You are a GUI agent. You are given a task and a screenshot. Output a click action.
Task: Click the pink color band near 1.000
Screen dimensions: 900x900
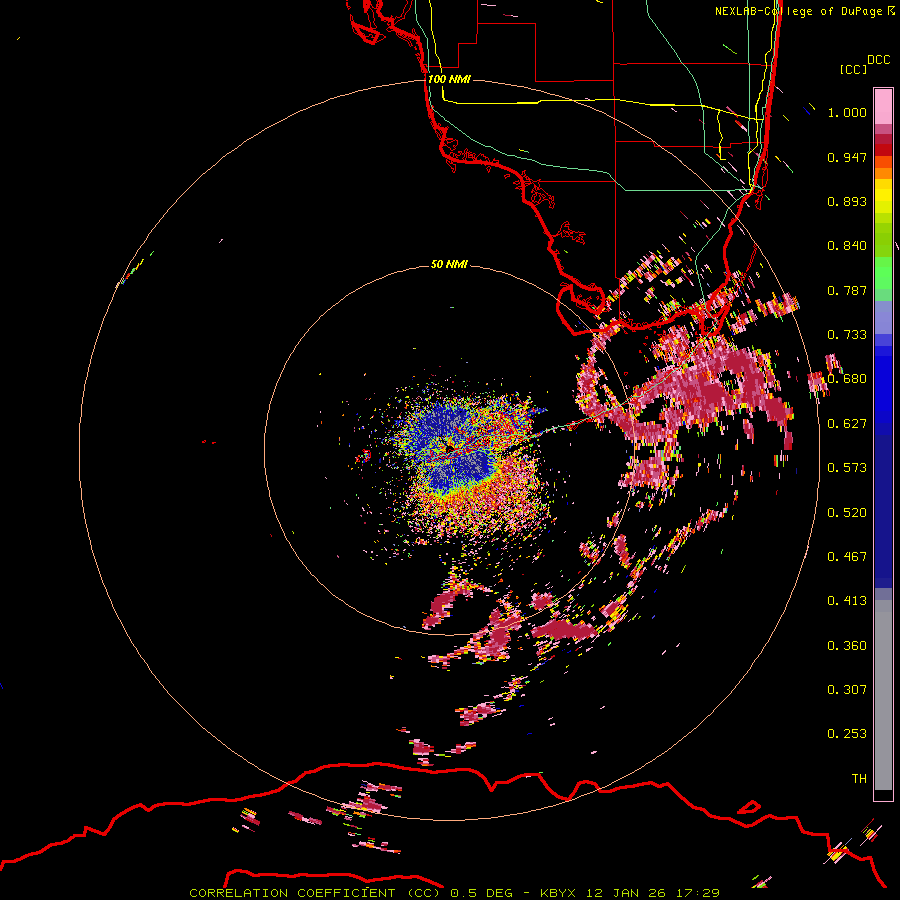coord(883,107)
